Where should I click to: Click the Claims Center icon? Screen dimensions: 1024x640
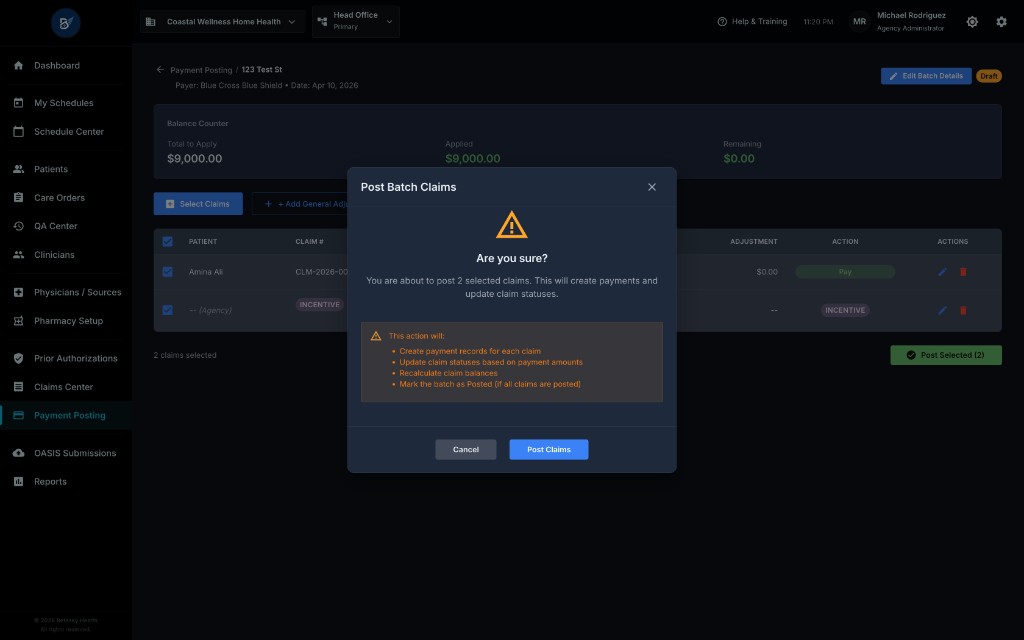18,387
